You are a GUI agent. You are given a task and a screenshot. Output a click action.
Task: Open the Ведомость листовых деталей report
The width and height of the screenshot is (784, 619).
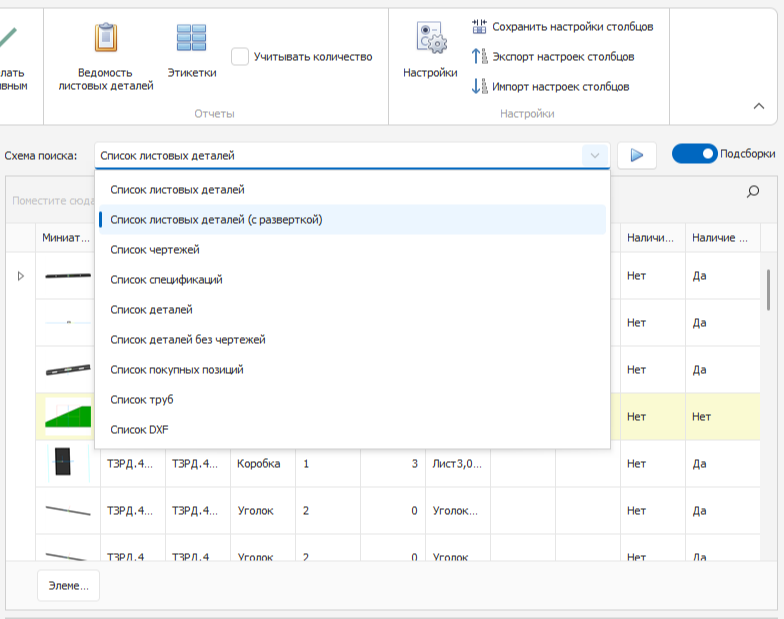(106, 38)
